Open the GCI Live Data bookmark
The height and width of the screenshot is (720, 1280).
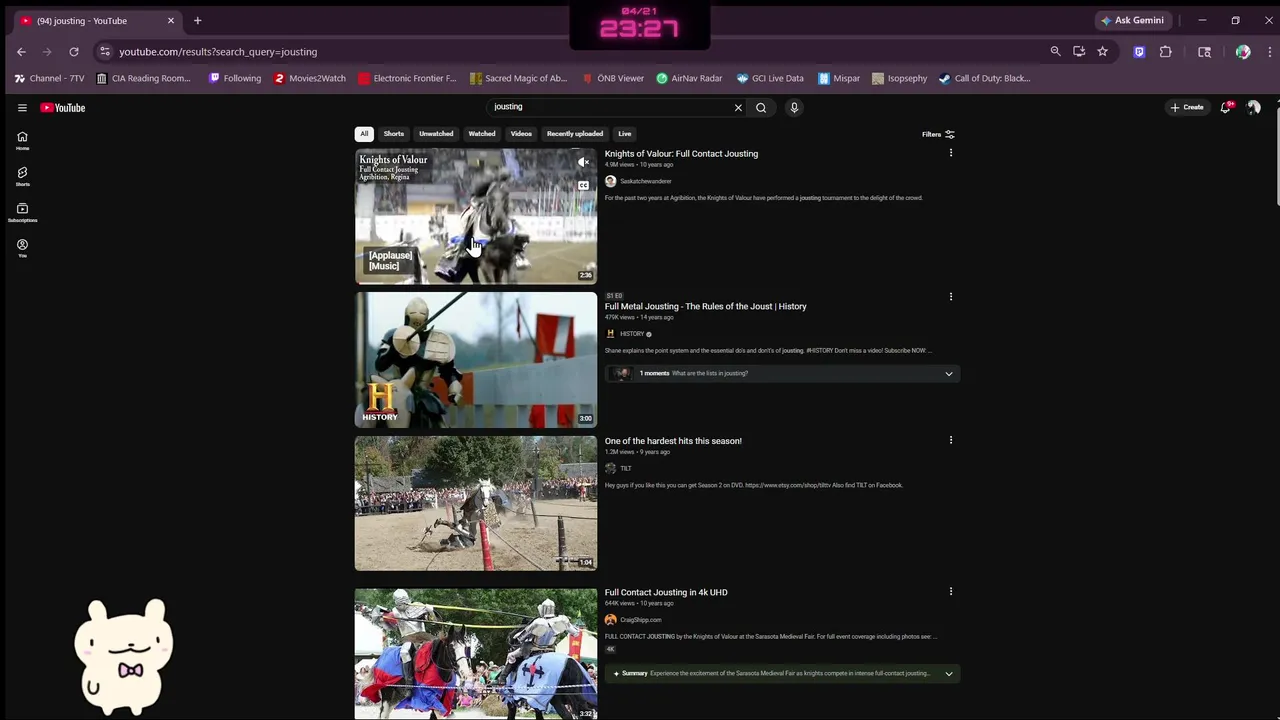pos(770,78)
